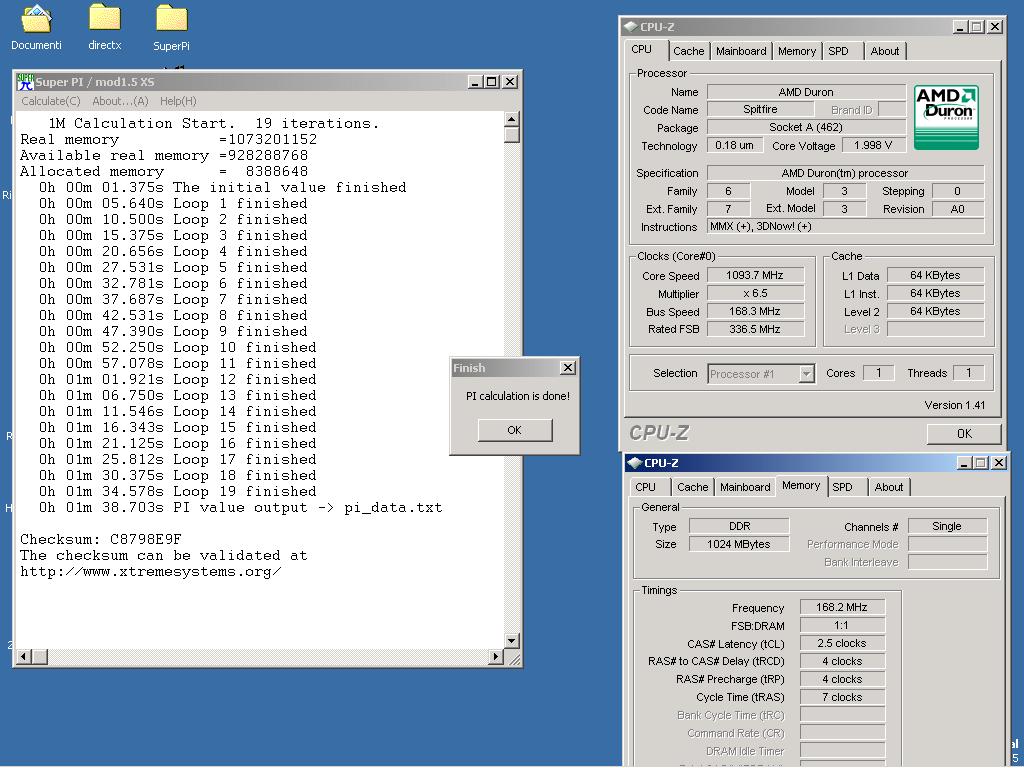The height and width of the screenshot is (768, 1024).
Task: Minimize the Super PI window
Action: click(475, 82)
